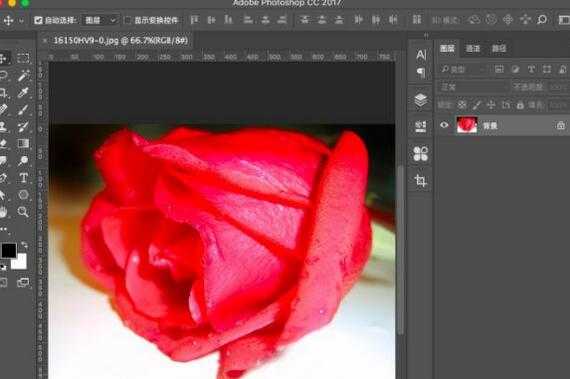This screenshot has width=570, height=379.
Task: Select the Brush tool
Action: point(23,109)
